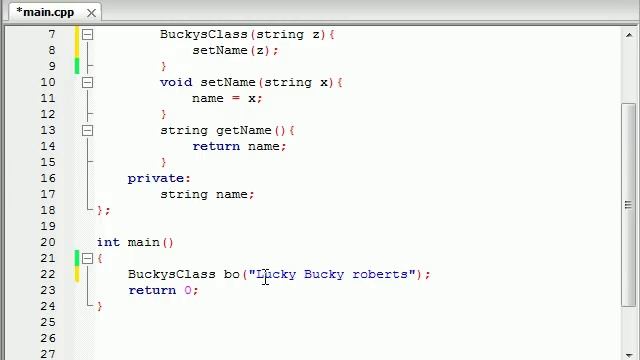The width and height of the screenshot is (640, 360).
Task: Click the 'private:' keyword
Action: coord(159,178)
